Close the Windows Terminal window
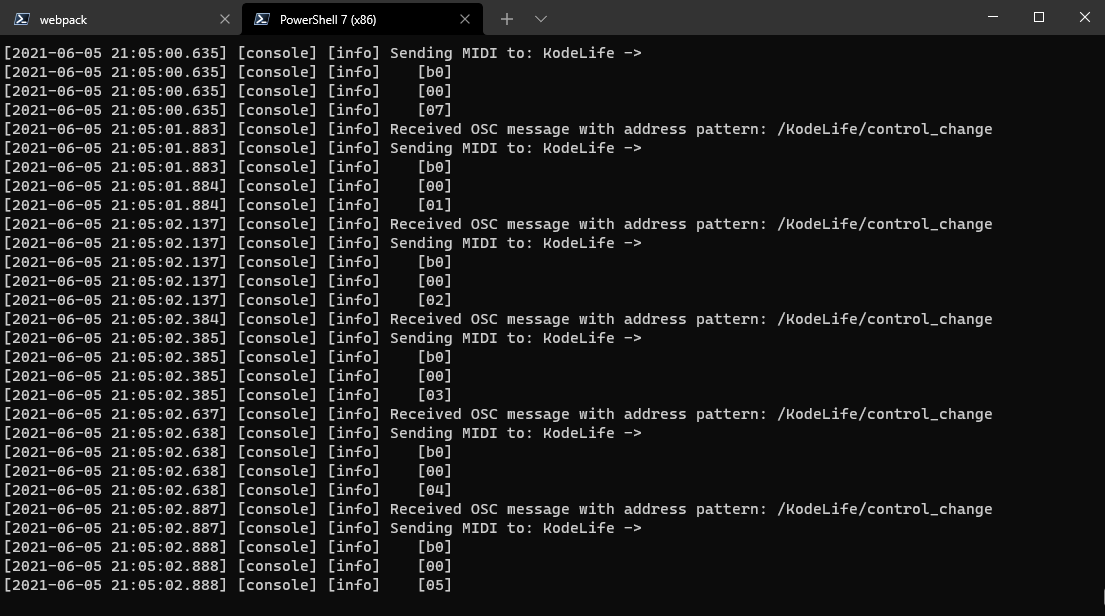1105x616 pixels. coord(1085,17)
